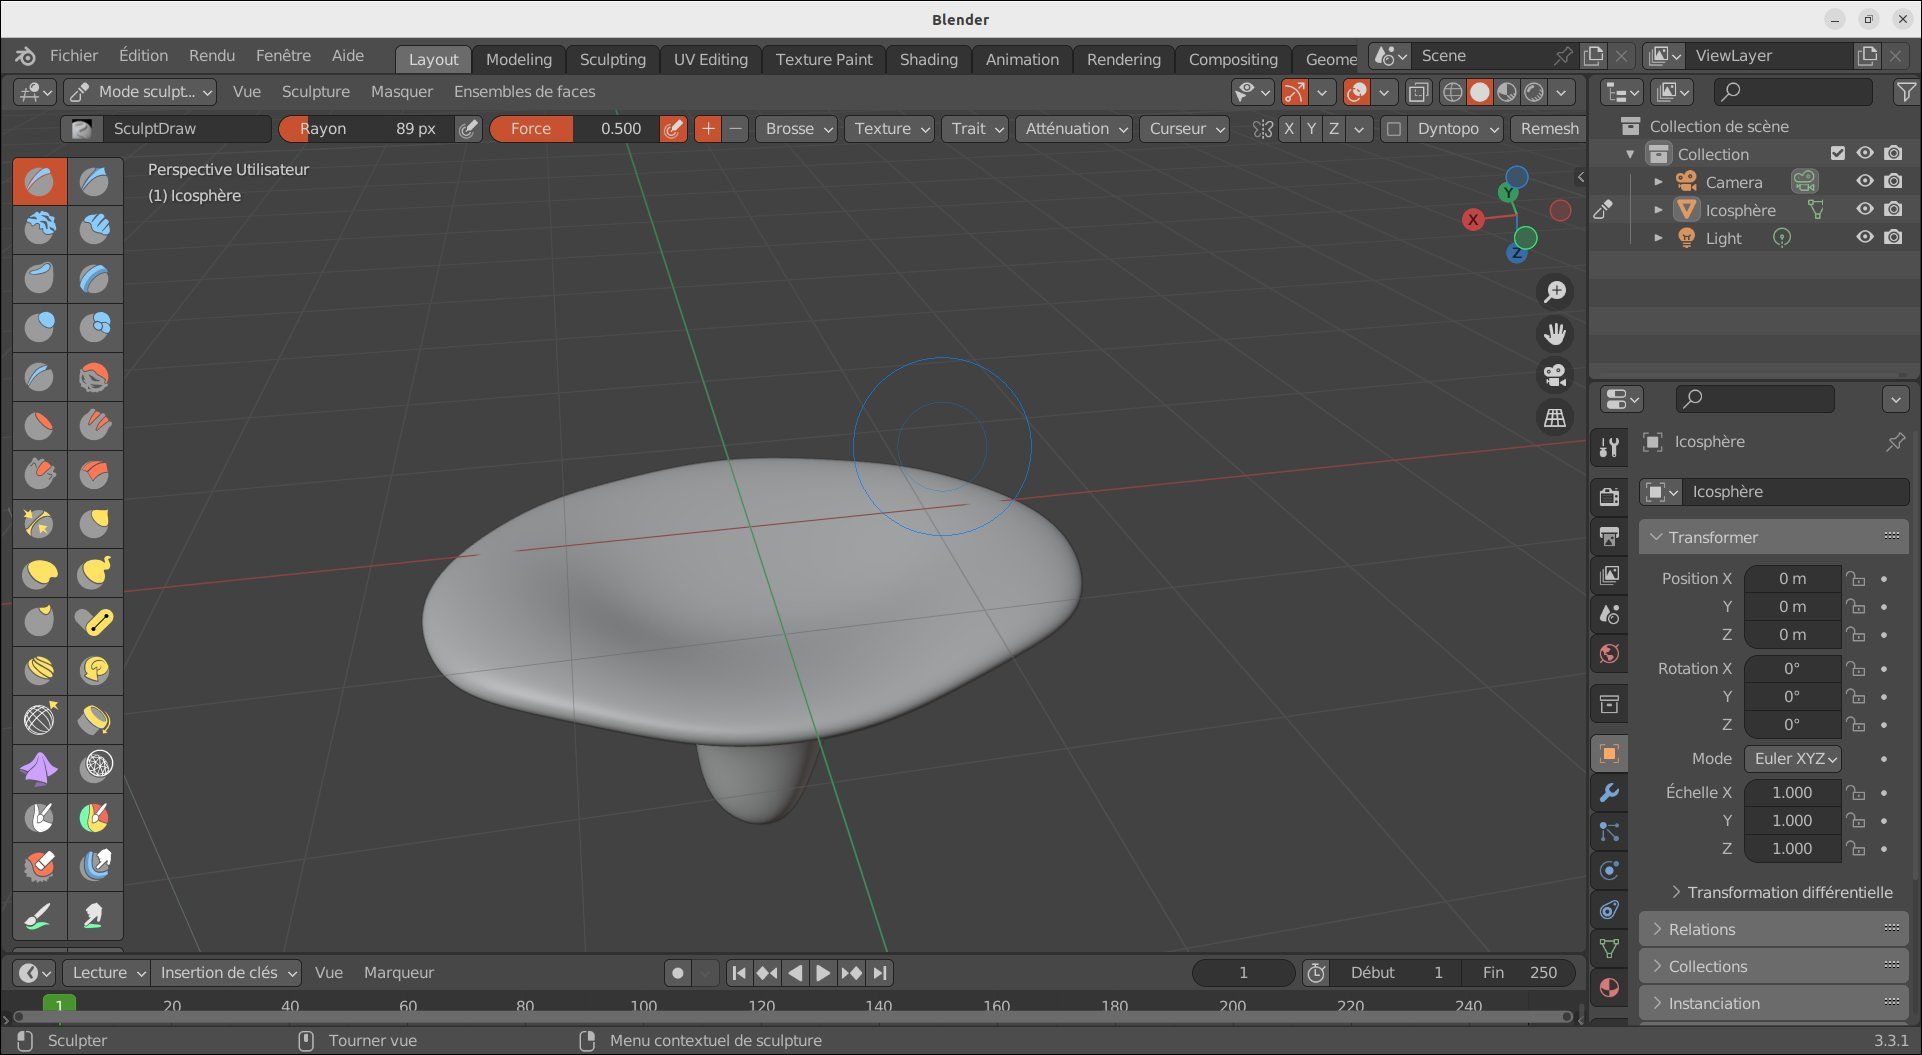Open the Material properties tab

pos(1609,987)
